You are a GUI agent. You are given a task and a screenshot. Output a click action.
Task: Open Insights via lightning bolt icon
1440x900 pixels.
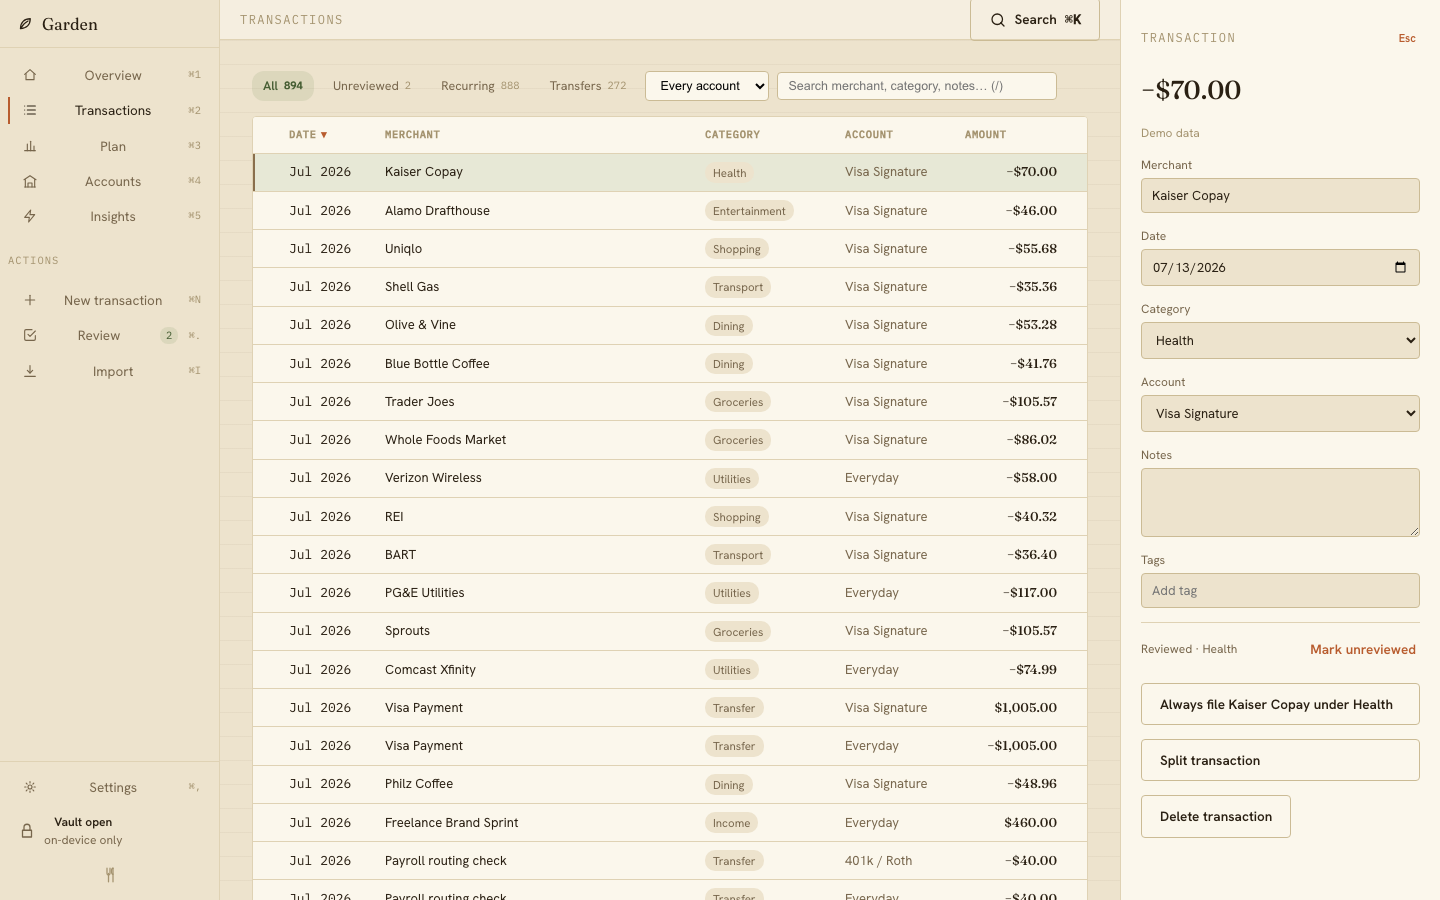tap(30, 217)
